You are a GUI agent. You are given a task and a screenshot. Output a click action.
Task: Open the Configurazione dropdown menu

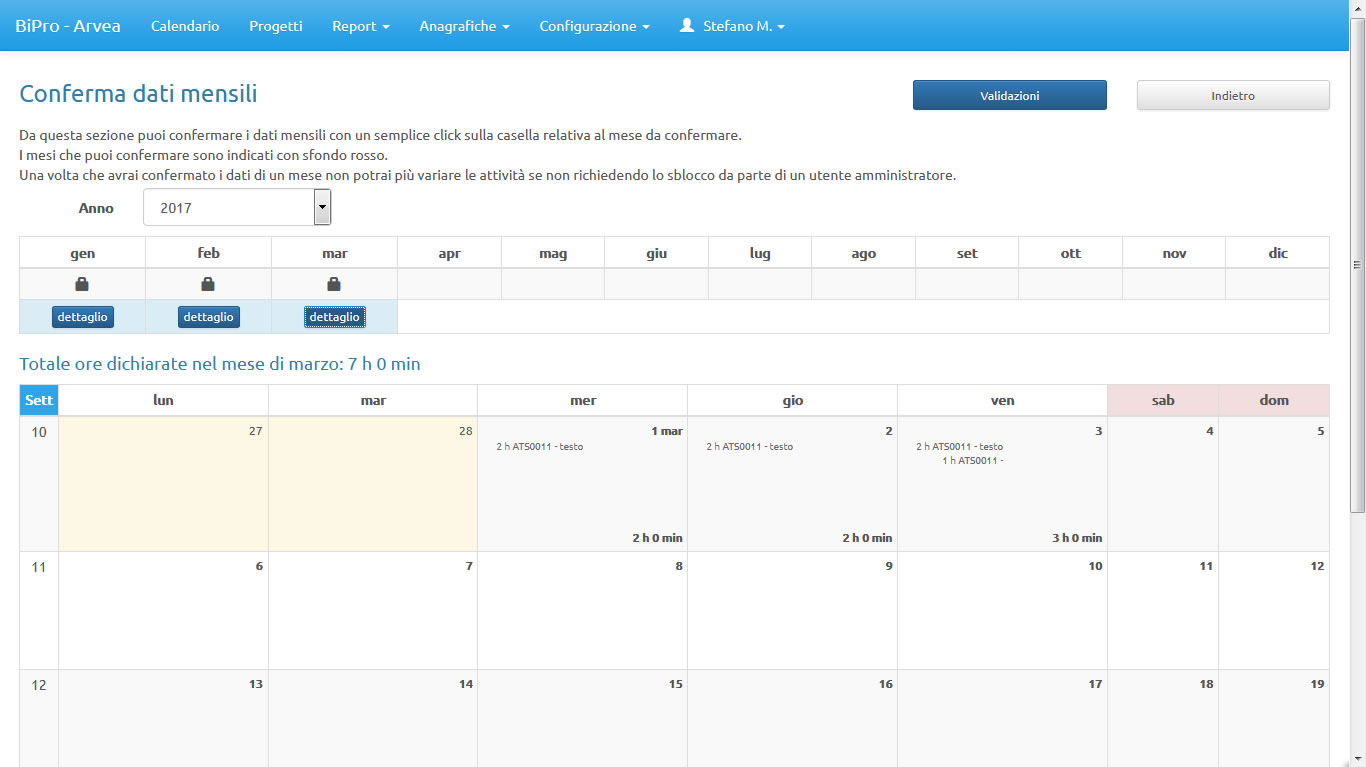coord(594,26)
